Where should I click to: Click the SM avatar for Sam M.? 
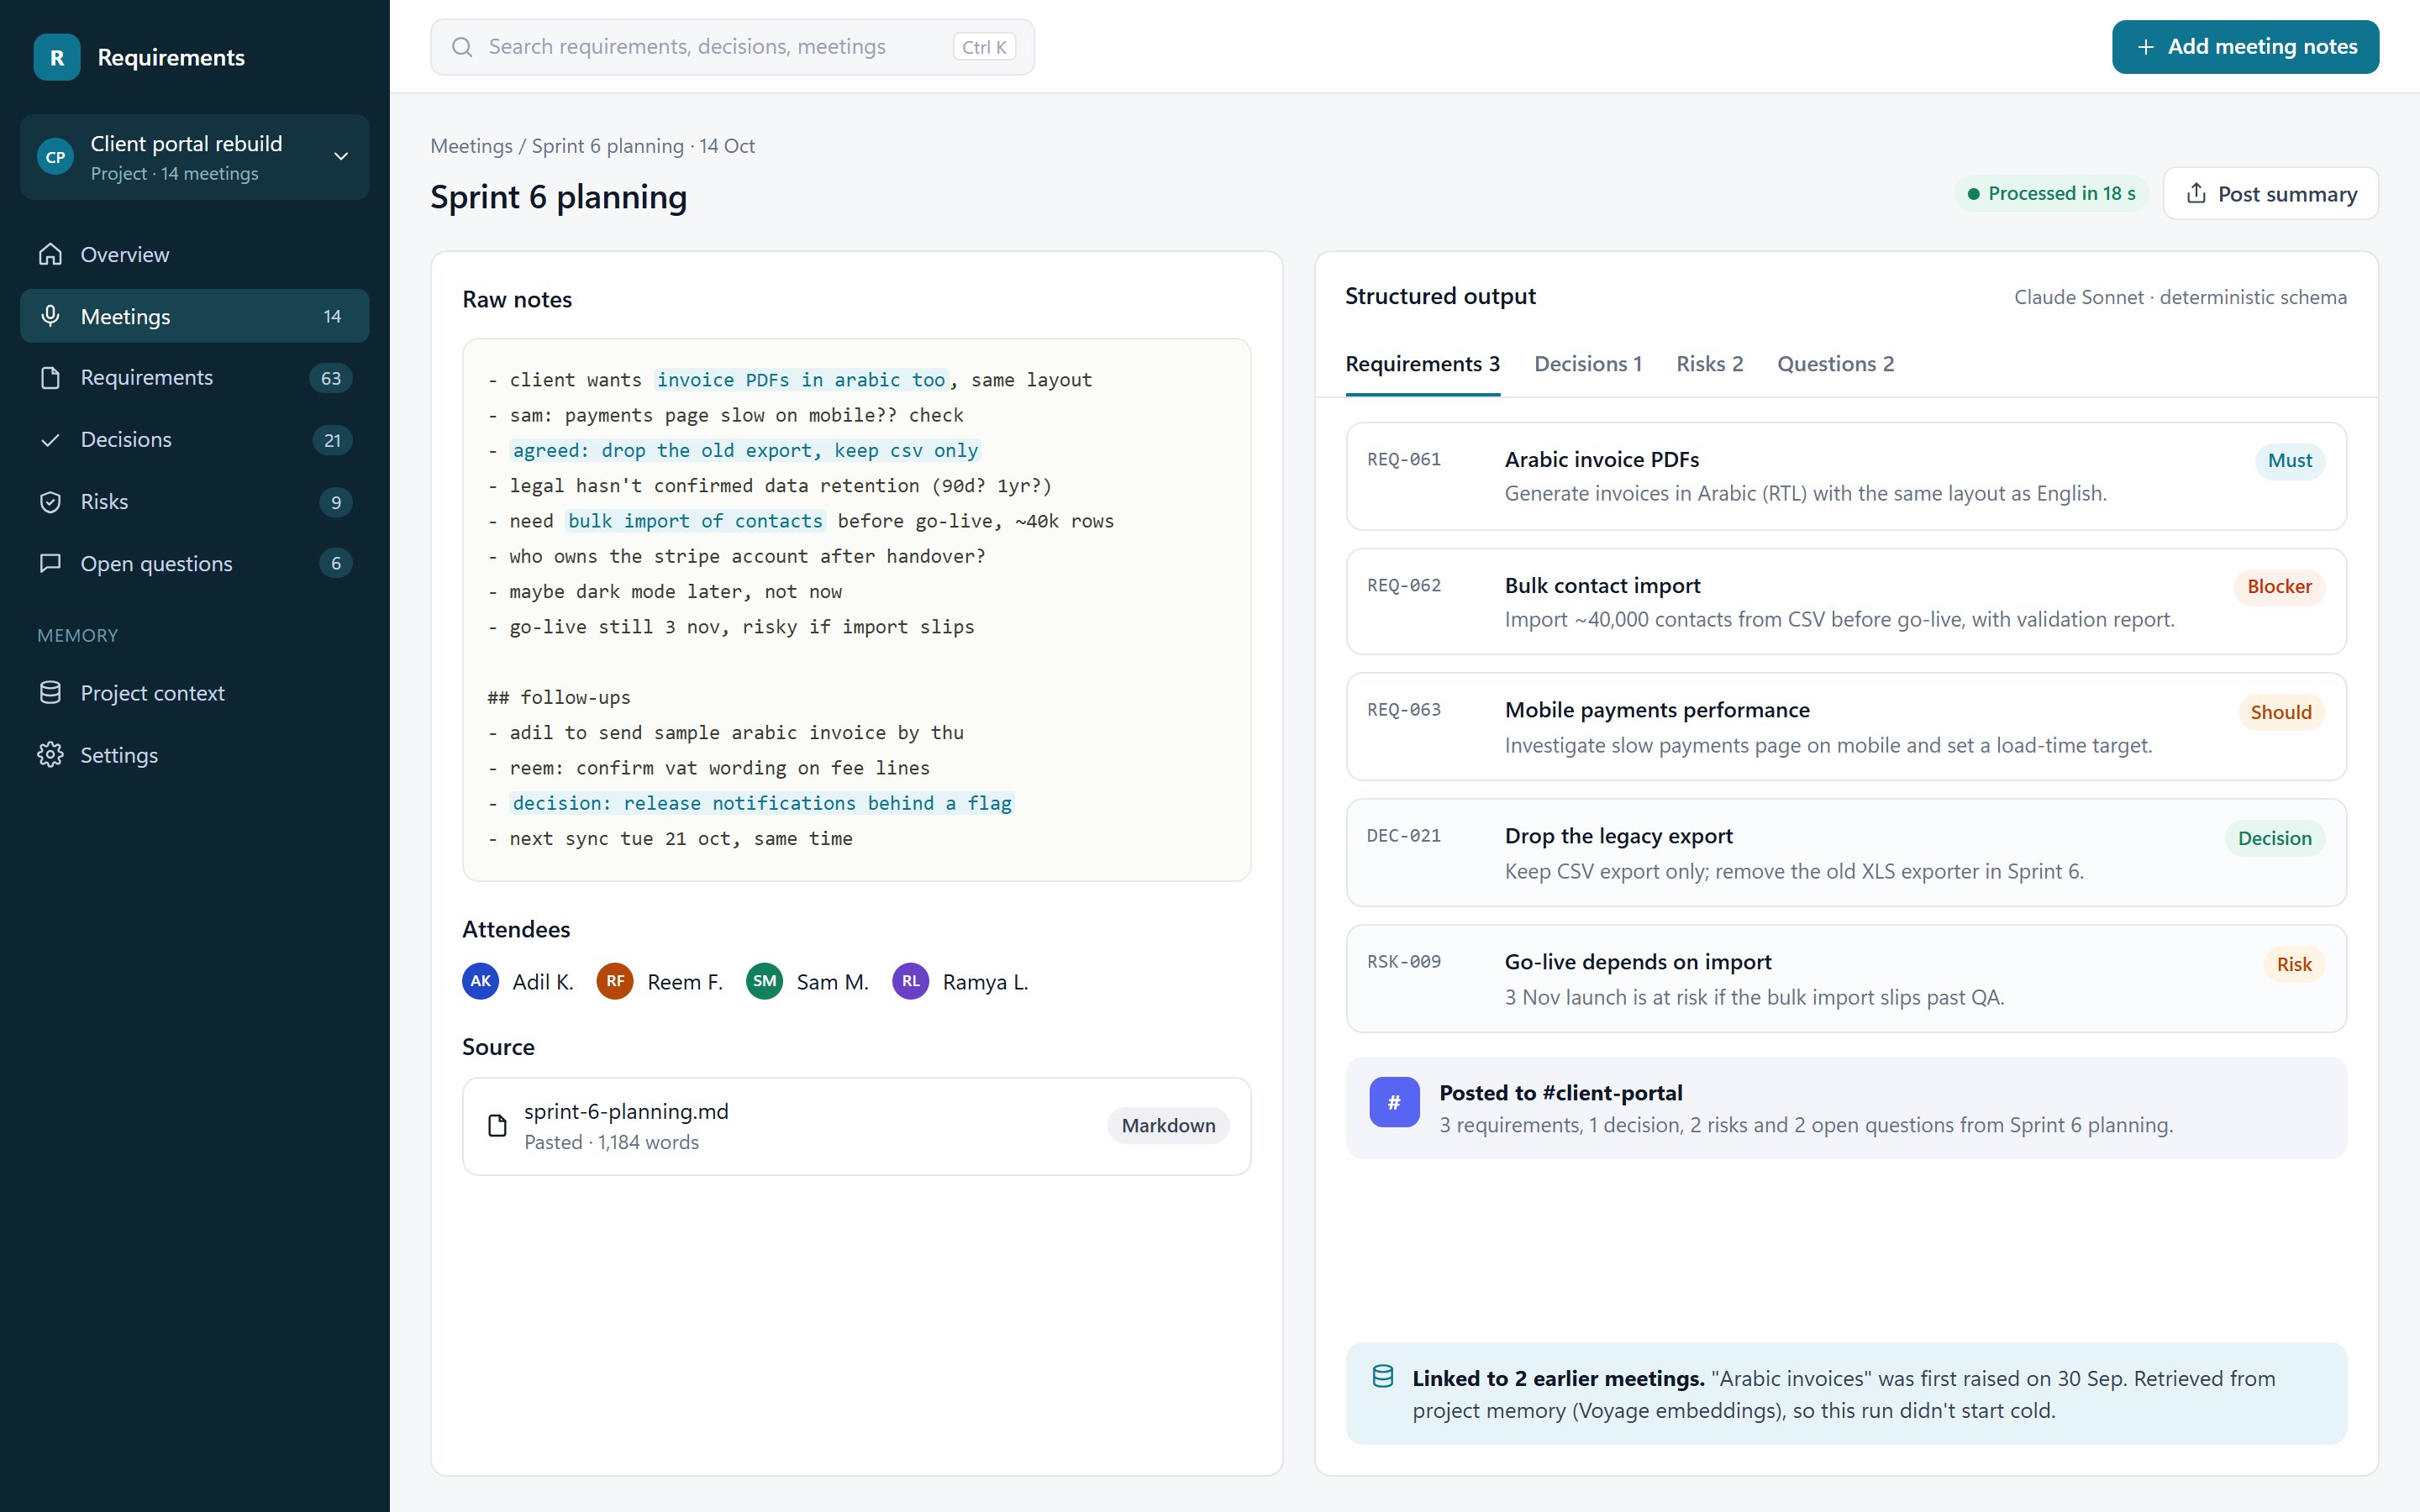tap(765, 981)
